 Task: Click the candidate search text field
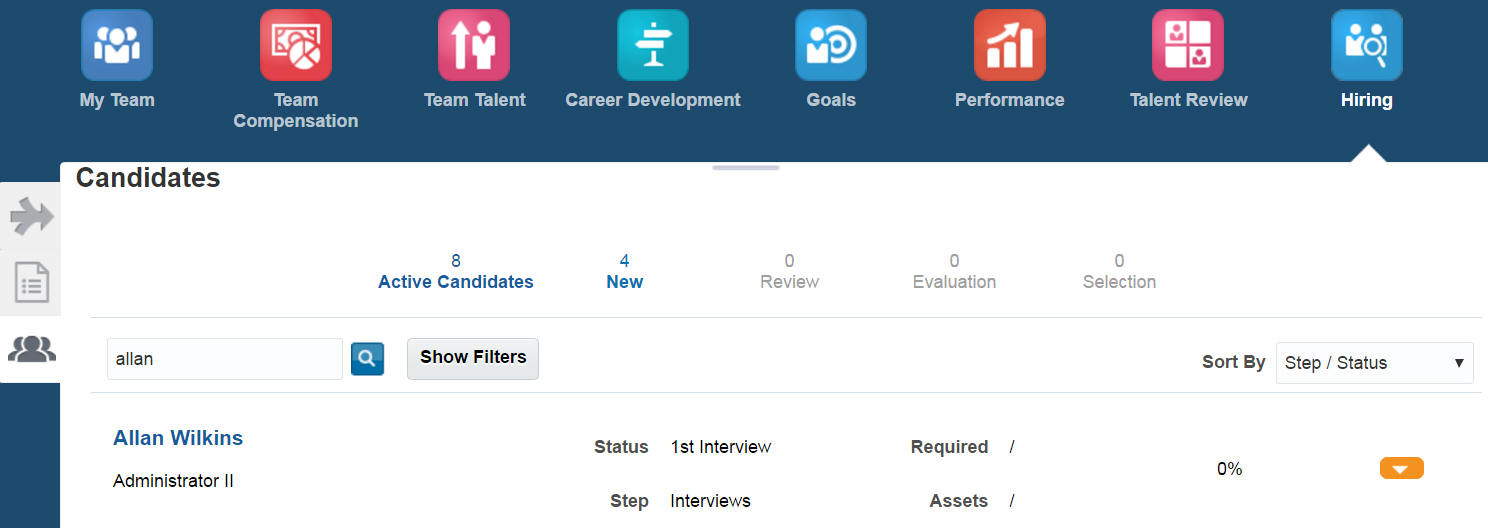tap(224, 359)
